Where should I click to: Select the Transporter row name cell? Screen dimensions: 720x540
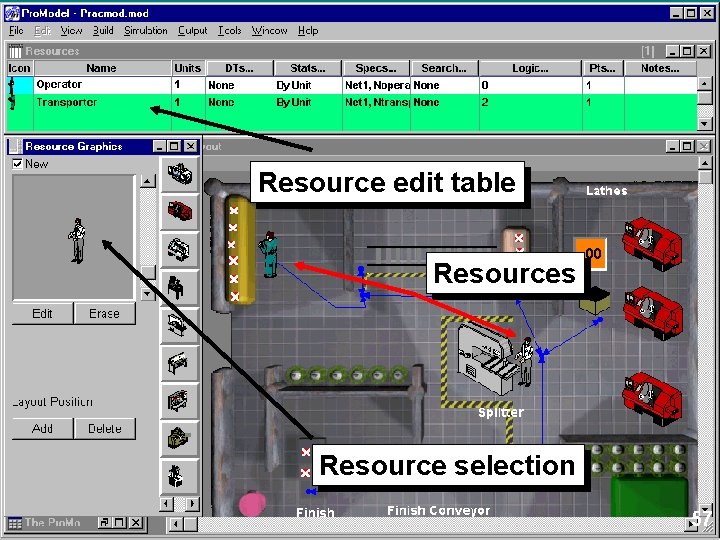point(102,102)
